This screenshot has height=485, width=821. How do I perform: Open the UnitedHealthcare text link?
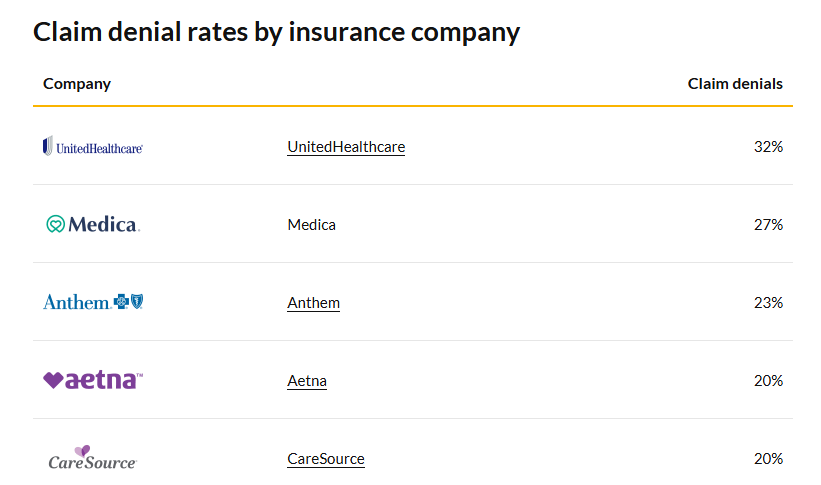[346, 147]
